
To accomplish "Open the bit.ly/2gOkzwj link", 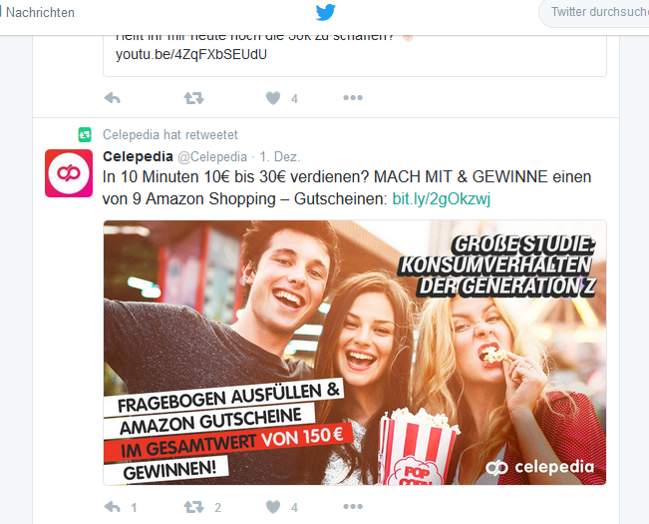I will click(x=441, y=199).
